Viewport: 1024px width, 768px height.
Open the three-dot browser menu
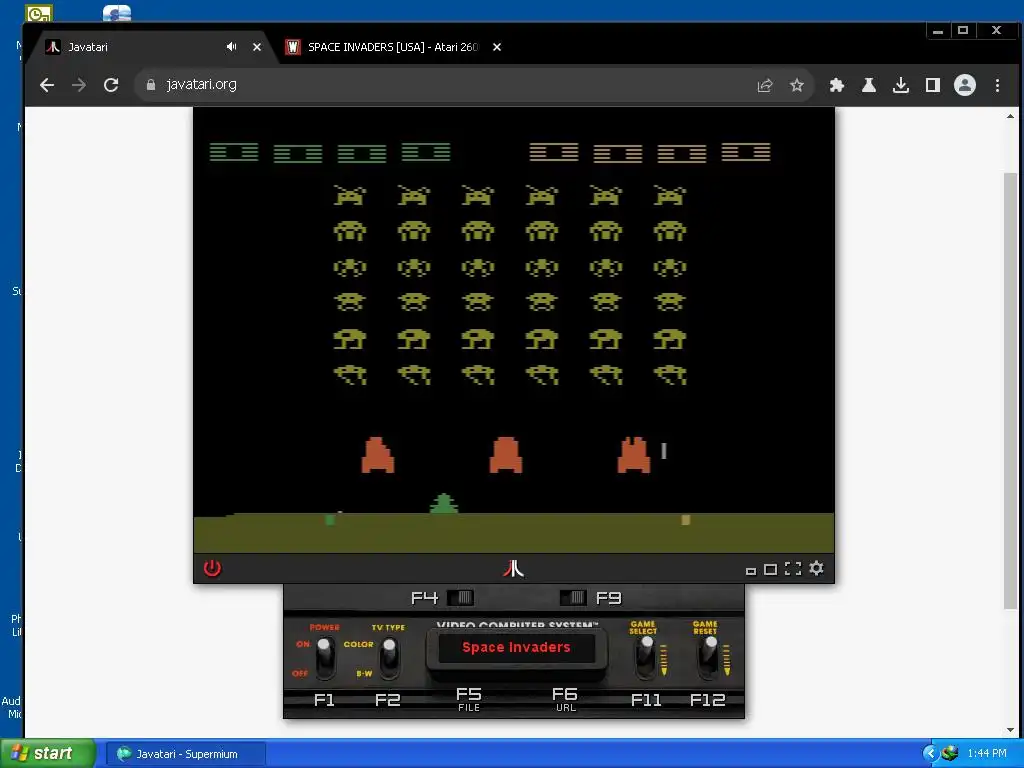[x=997, y=85]
